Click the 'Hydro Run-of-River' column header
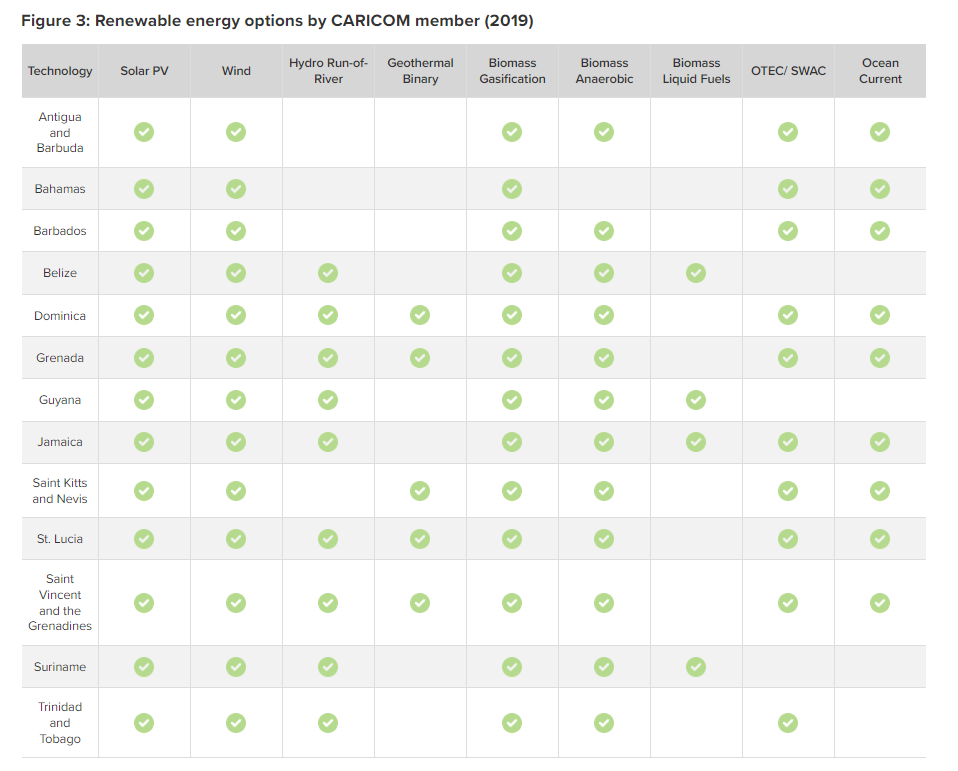The height and width of the screenshot is (771, 958). (x=328, y=71)
